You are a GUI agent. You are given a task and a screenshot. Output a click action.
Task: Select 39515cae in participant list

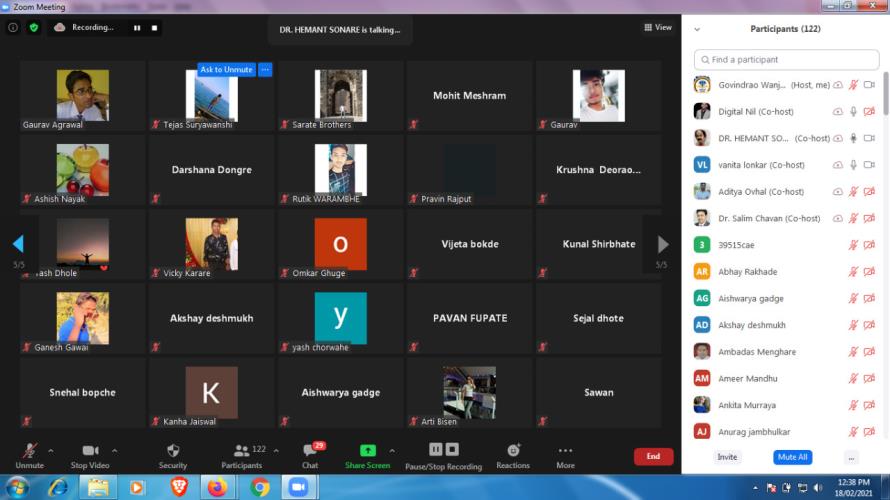[786, 245]
